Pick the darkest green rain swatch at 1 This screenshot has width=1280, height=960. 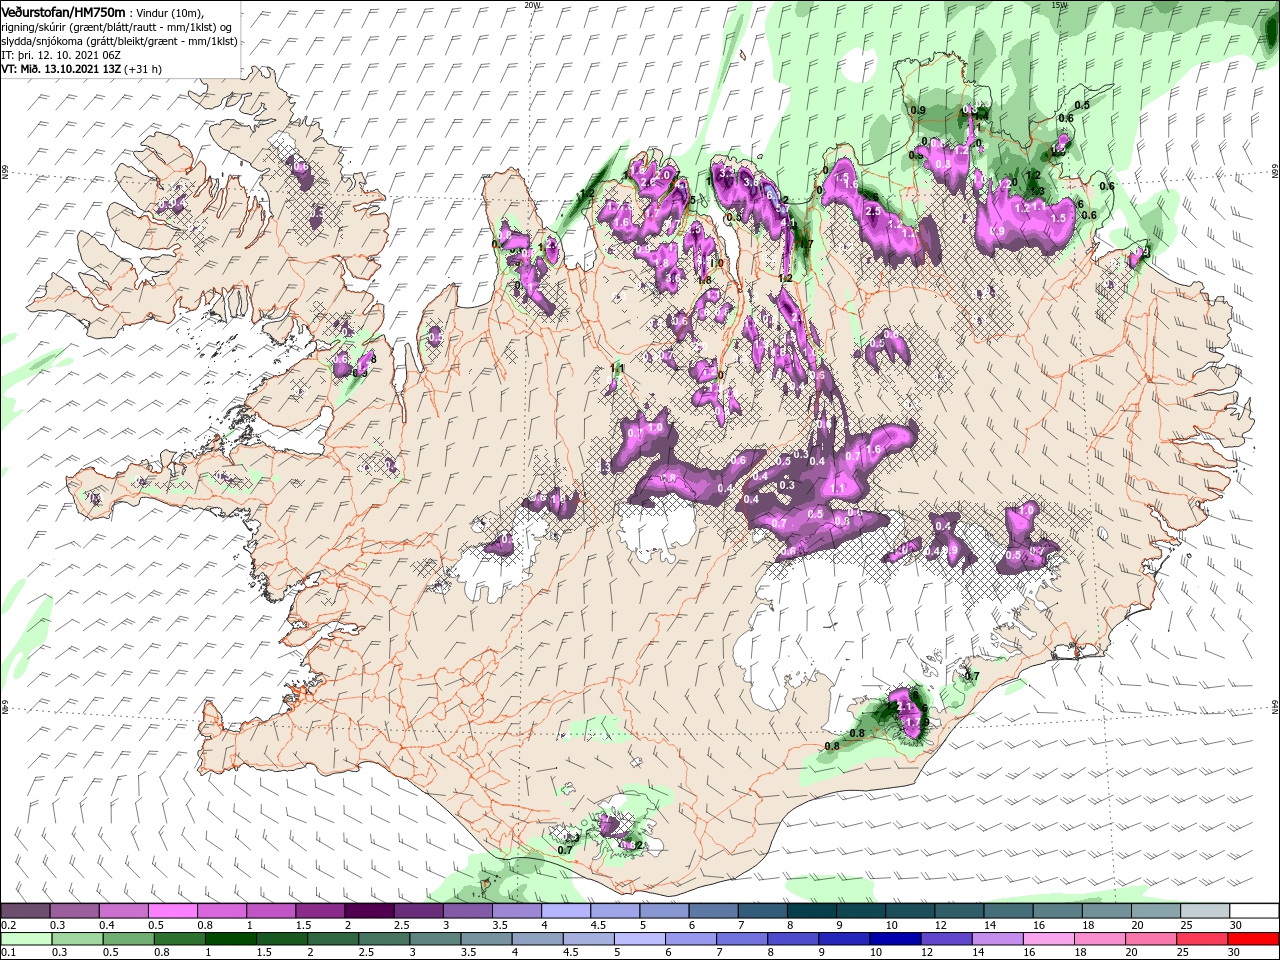click(x=230, y=939)
